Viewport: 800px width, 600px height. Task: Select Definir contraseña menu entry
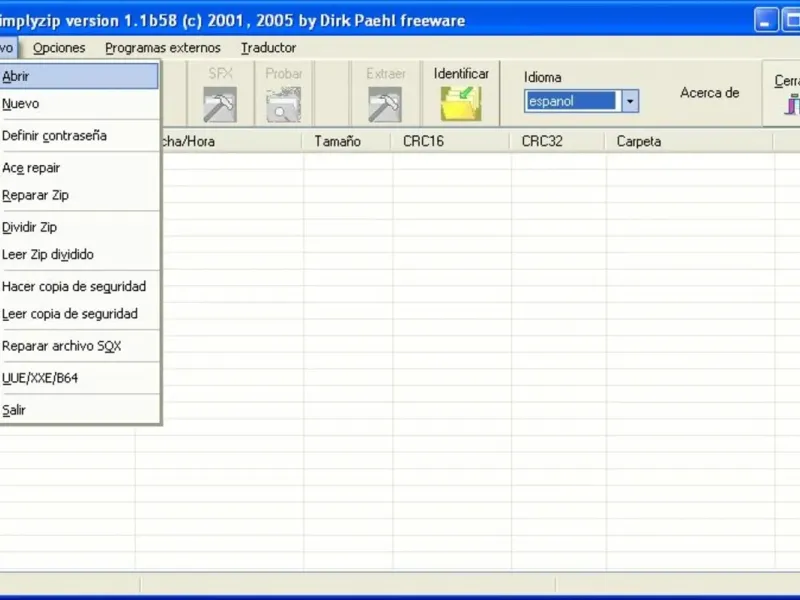(79, 136)
